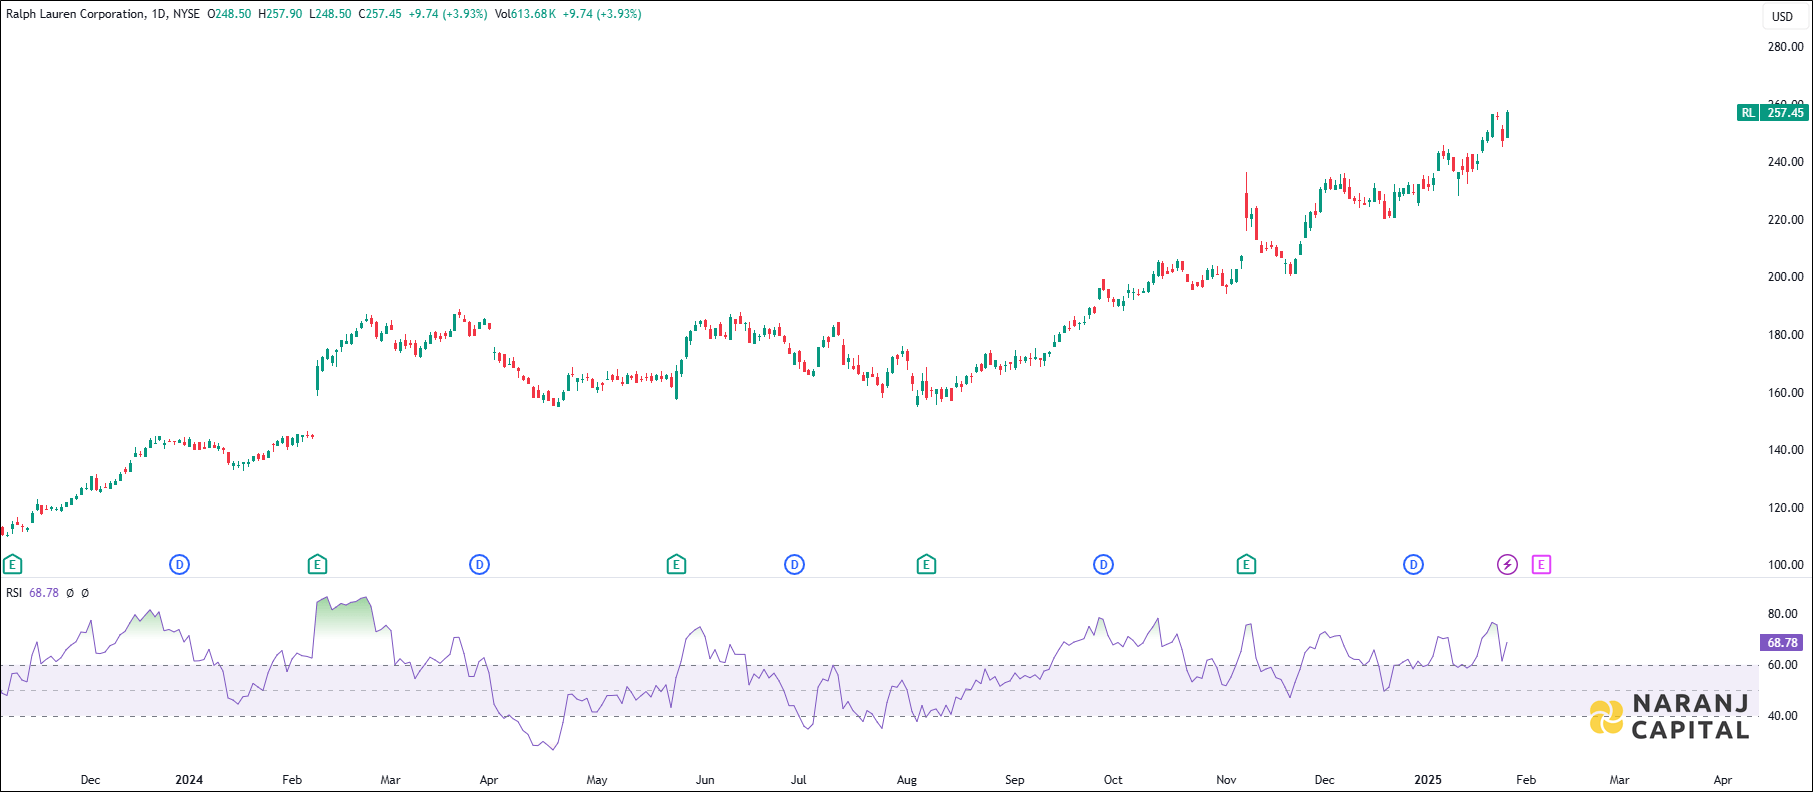Click the 100.00 price axis label
1813x792 pixels.
[1785, 565]
